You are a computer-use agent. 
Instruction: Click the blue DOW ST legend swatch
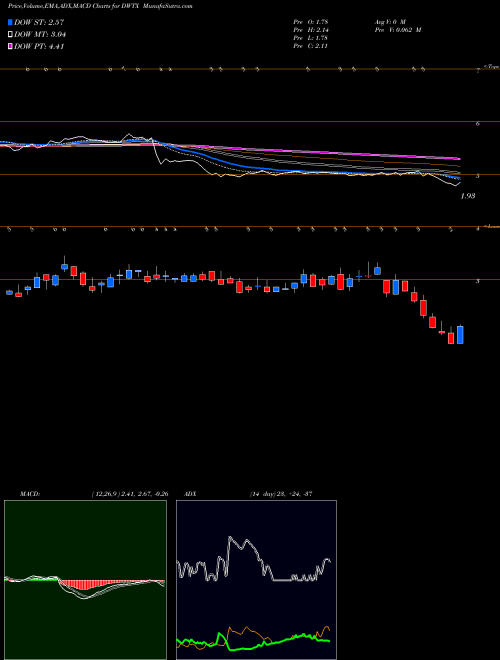point(11,22)
